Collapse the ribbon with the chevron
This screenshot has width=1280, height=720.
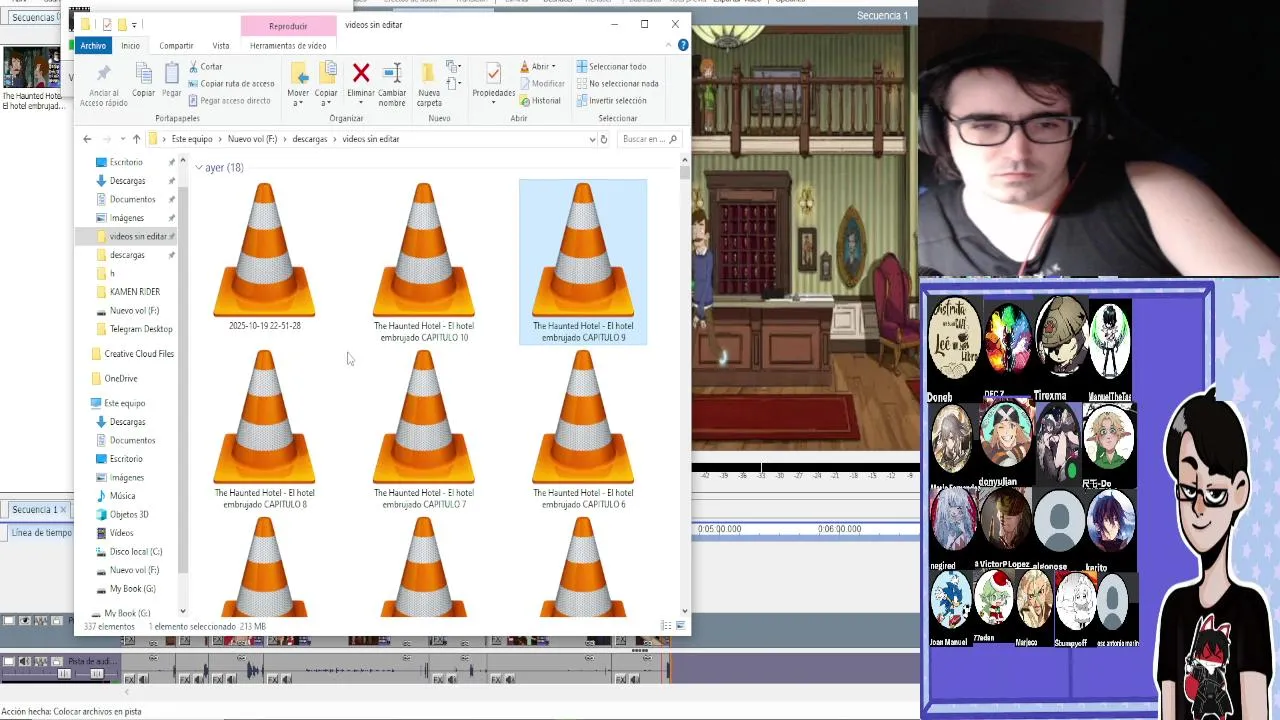[x=670, y=45]
